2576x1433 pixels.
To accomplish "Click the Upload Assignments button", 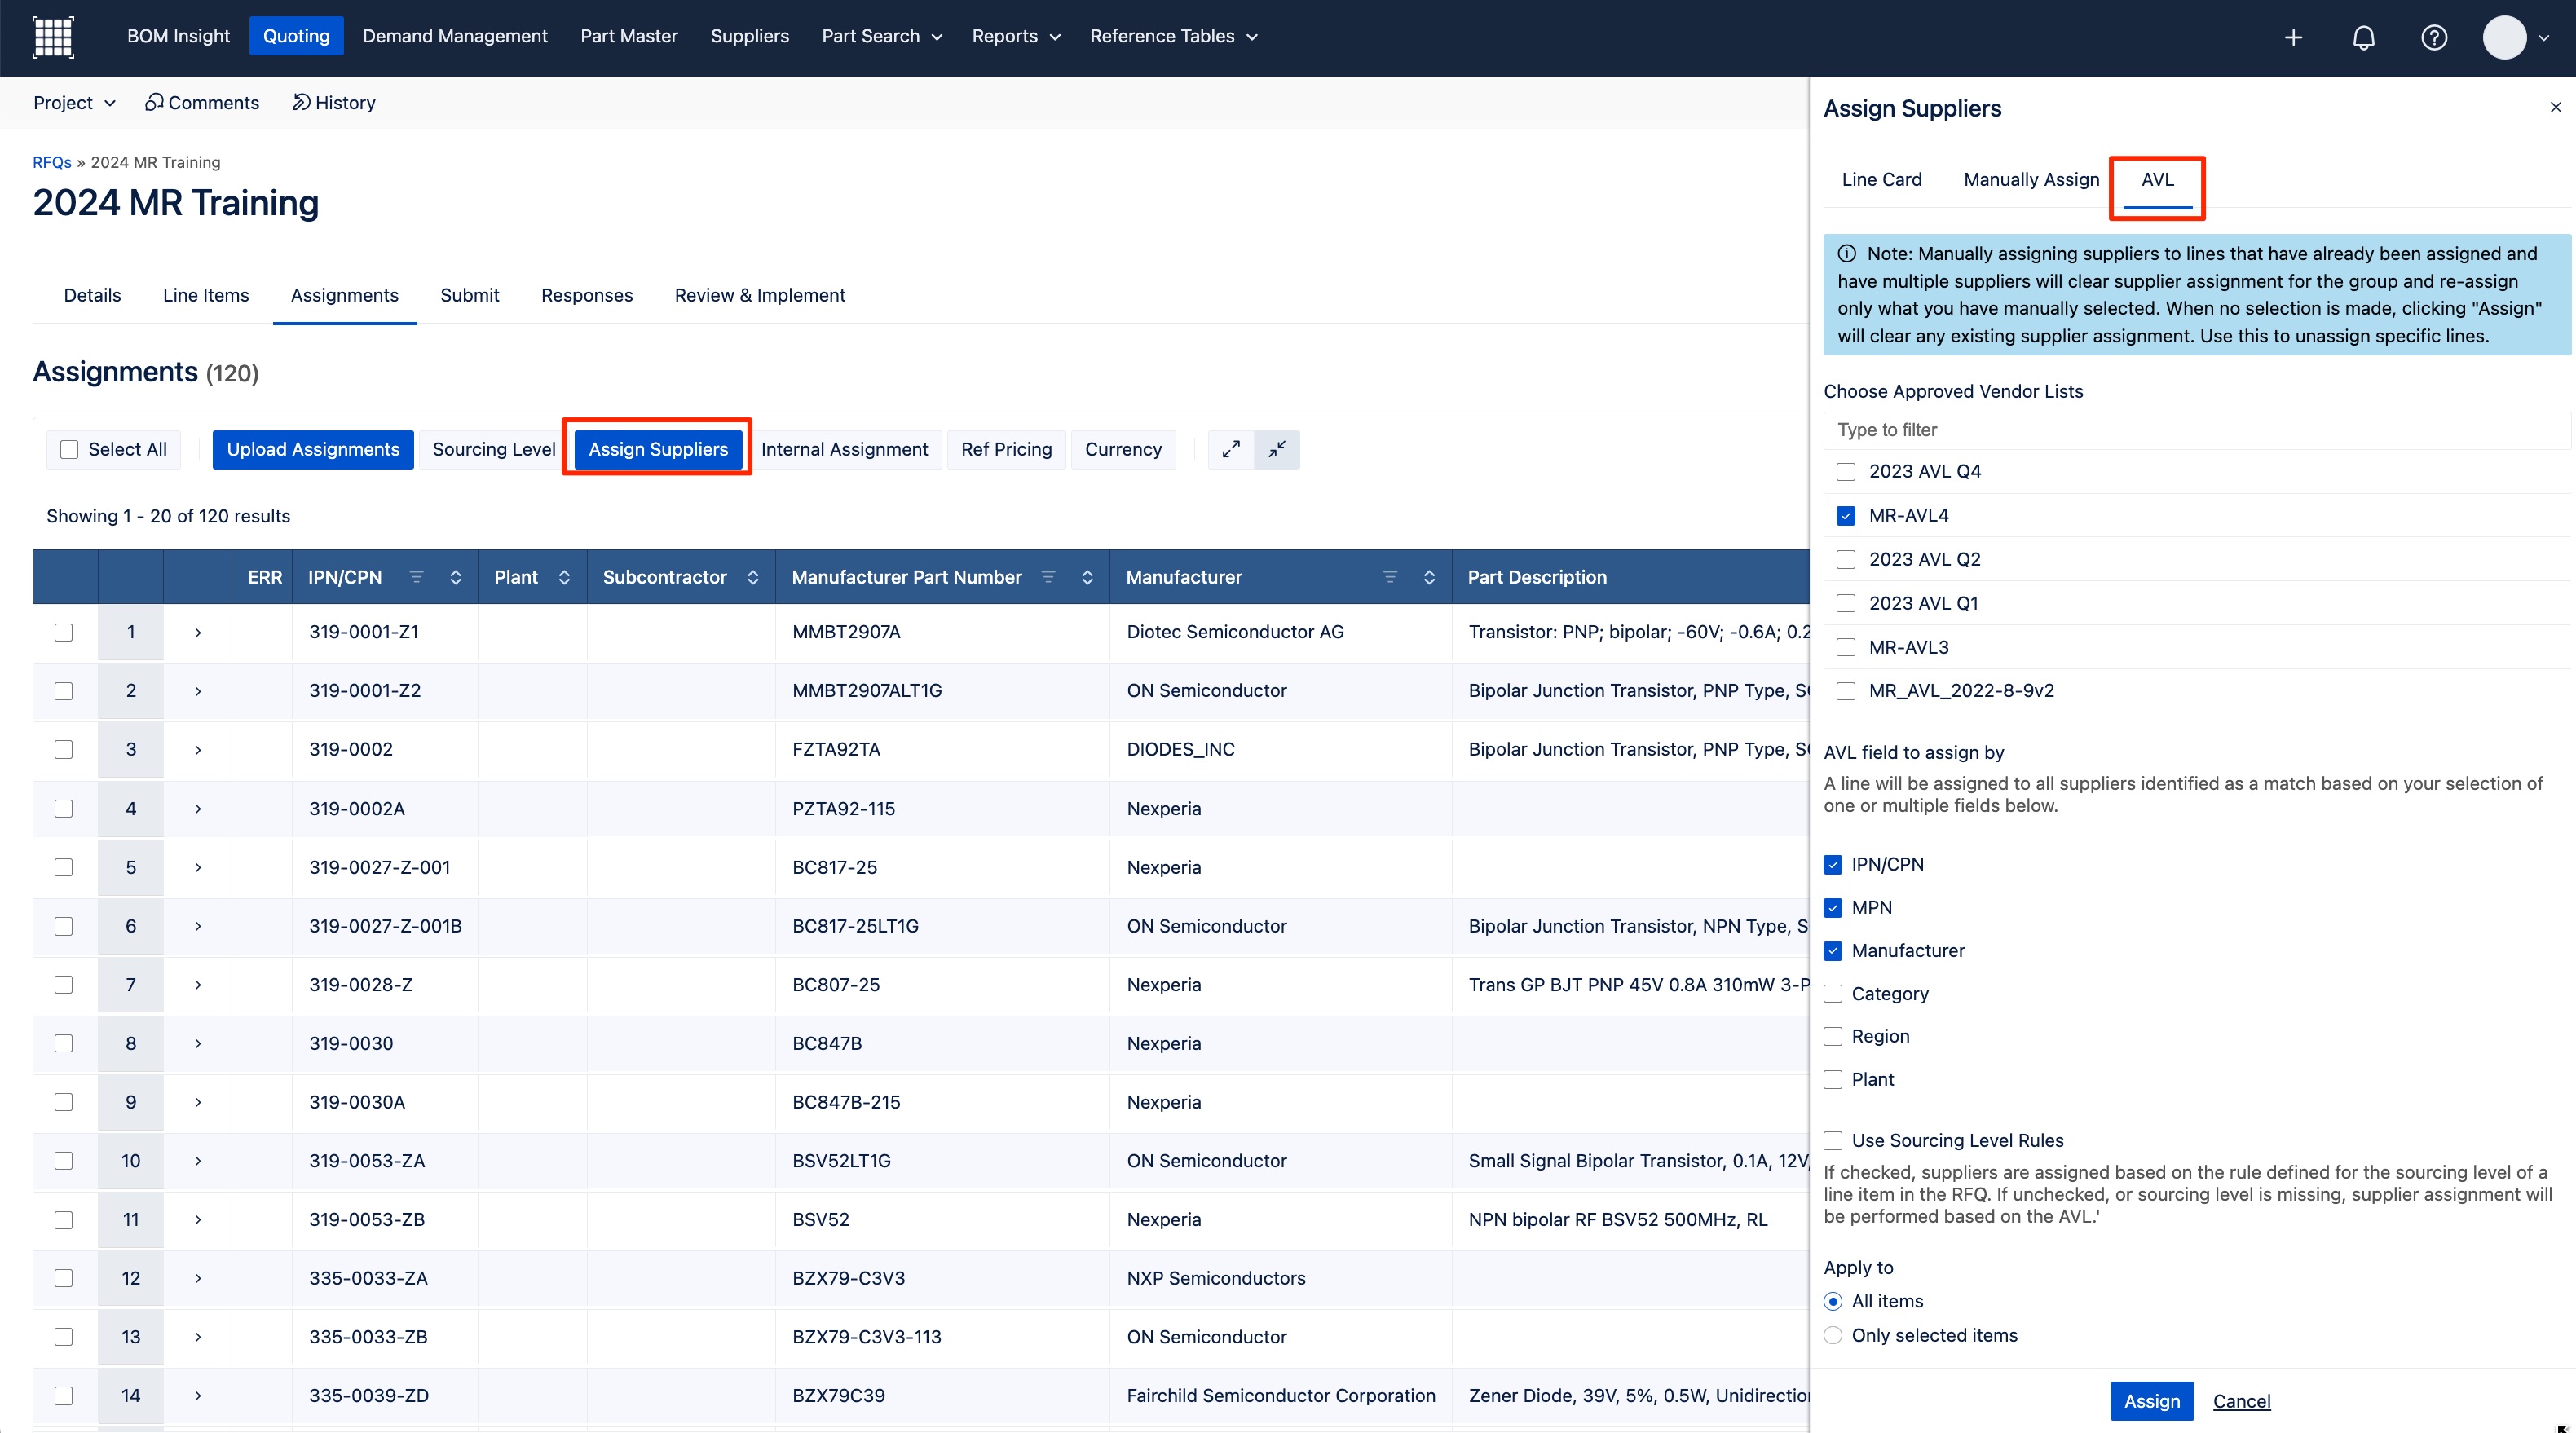I will pyautogui.click(x=313, y=449).
